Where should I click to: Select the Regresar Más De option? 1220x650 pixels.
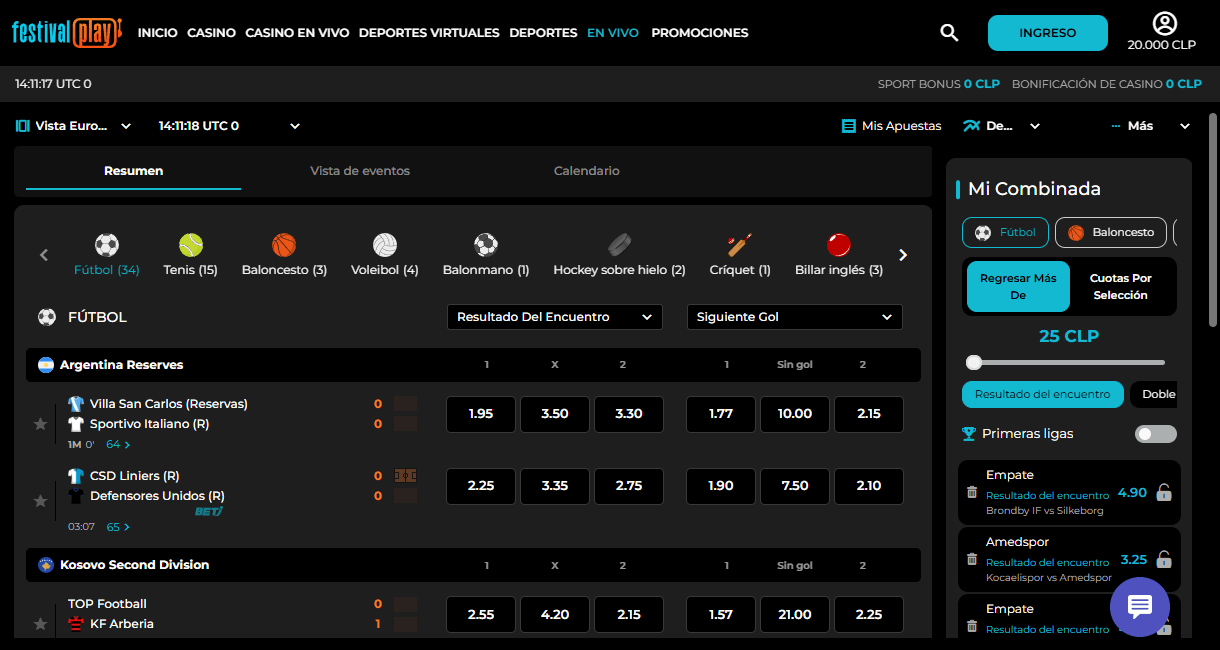click(1018, 287)
